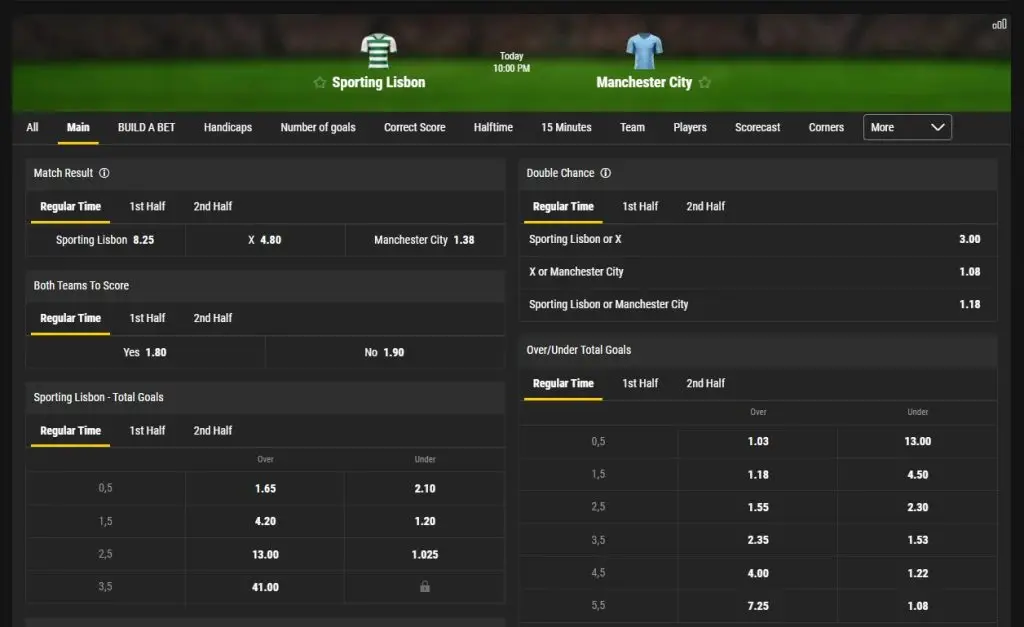1024x627 pixels.
Task: Select Sporting Lisbon Total Goals 2nd Half tab
Action: pyautogui.click(x=212, y=430)
